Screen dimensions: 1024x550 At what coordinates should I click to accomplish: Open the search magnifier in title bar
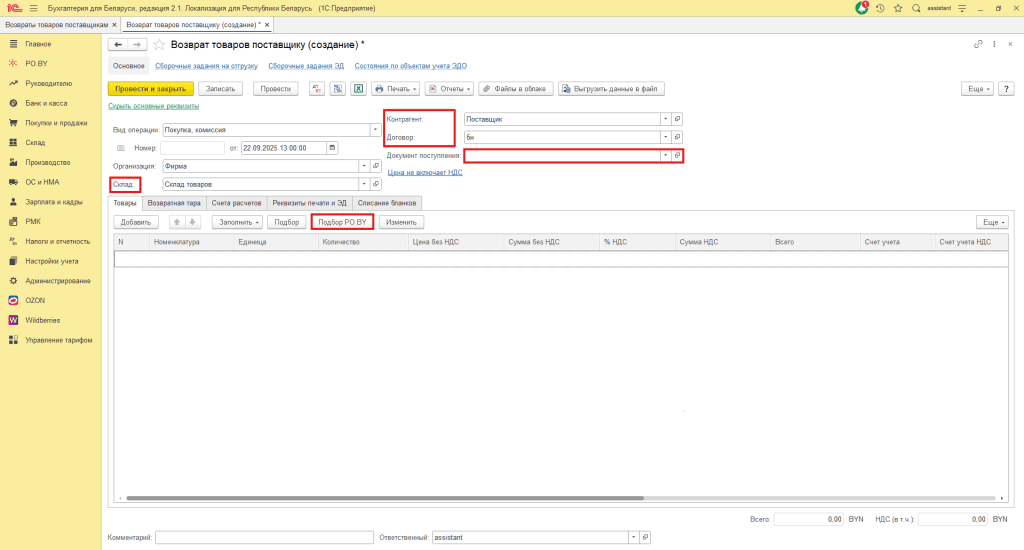(915, 8)
